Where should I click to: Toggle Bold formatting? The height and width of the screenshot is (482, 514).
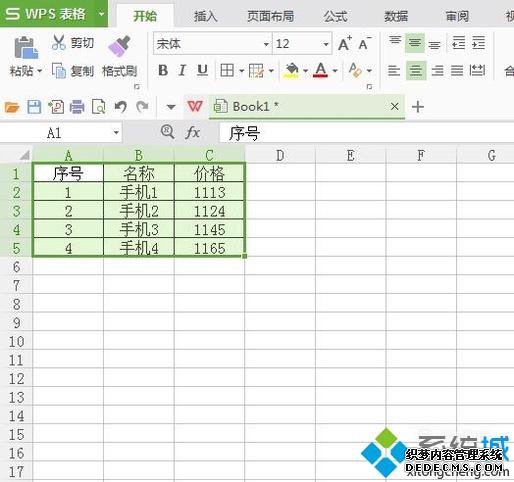[x=163, y=70]
